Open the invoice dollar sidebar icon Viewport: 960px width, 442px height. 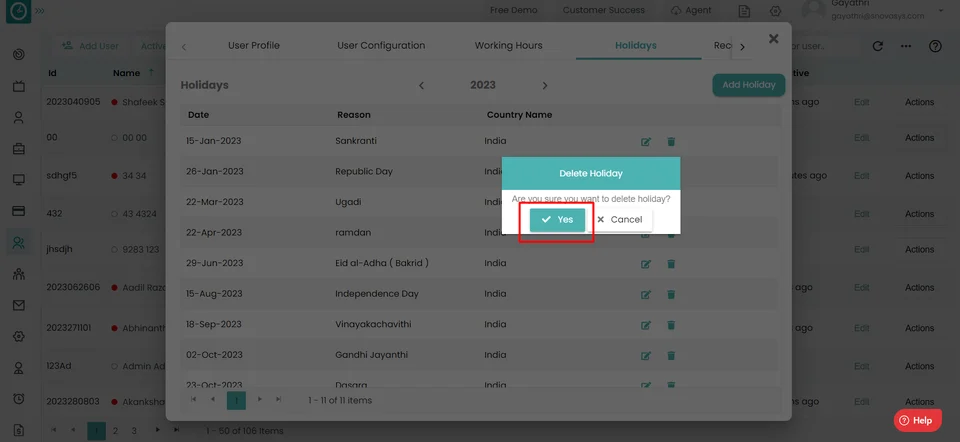[x=19, y=430]
